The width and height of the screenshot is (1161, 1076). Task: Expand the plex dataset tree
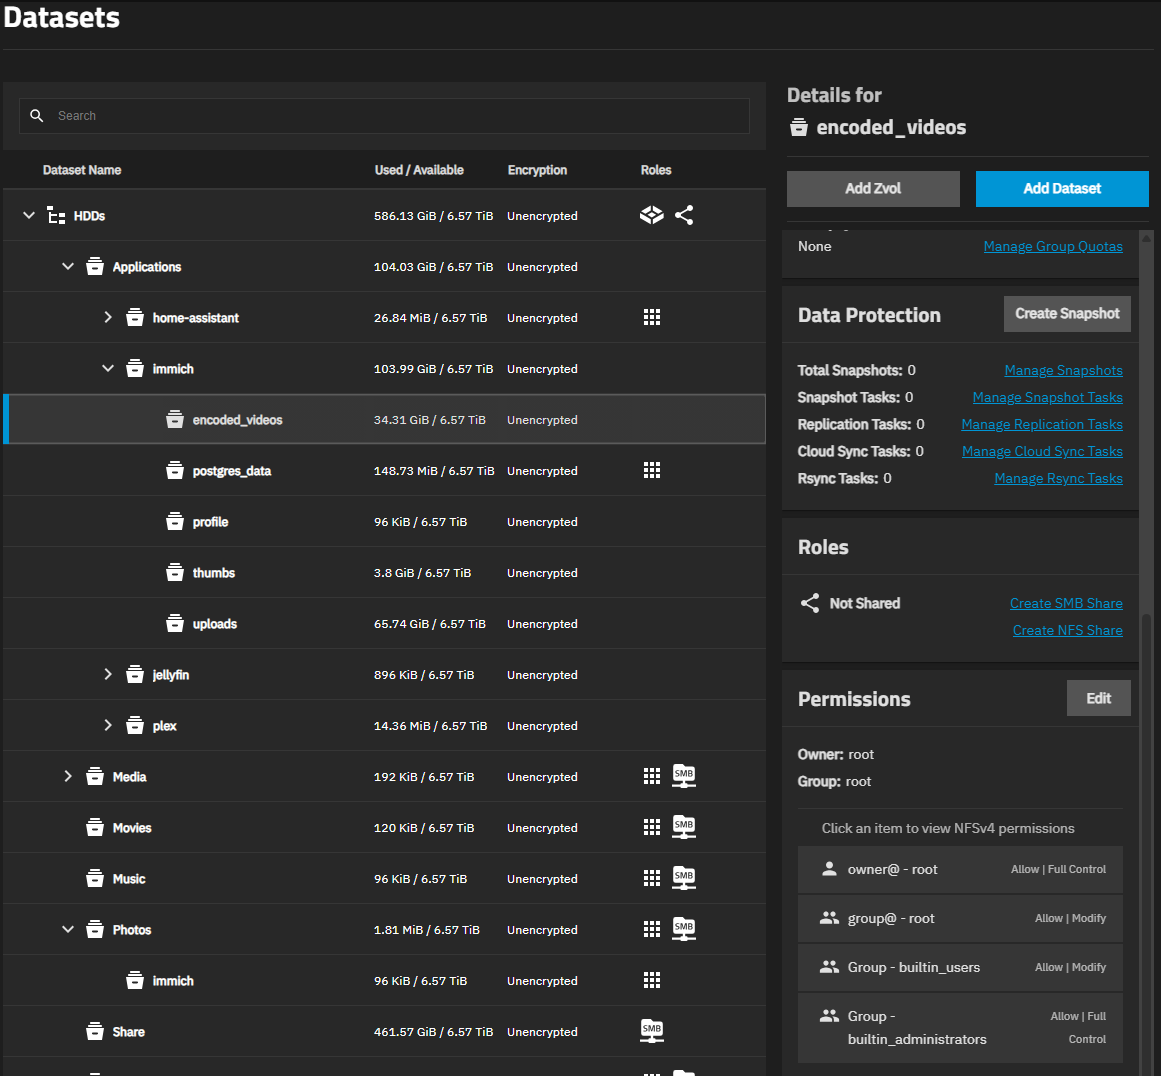pos(108,726)
